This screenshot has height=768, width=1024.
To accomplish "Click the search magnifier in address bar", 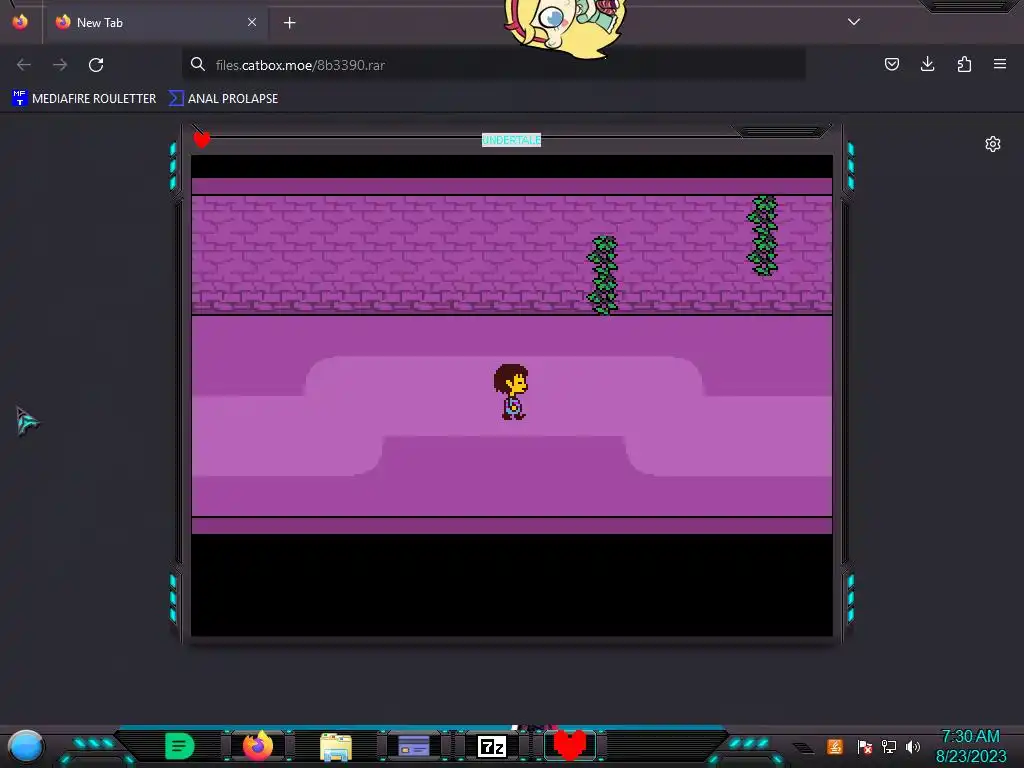I will pos(197,64).
